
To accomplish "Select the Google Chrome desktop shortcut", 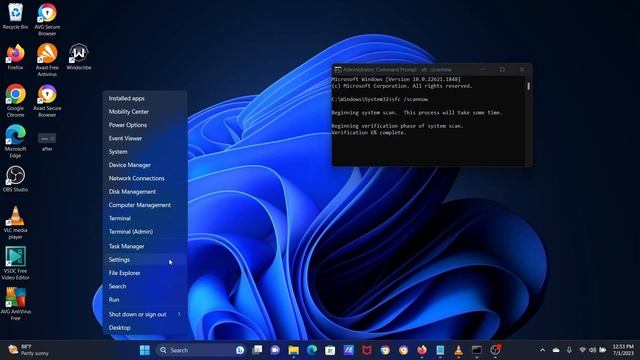I will point(16,101).
